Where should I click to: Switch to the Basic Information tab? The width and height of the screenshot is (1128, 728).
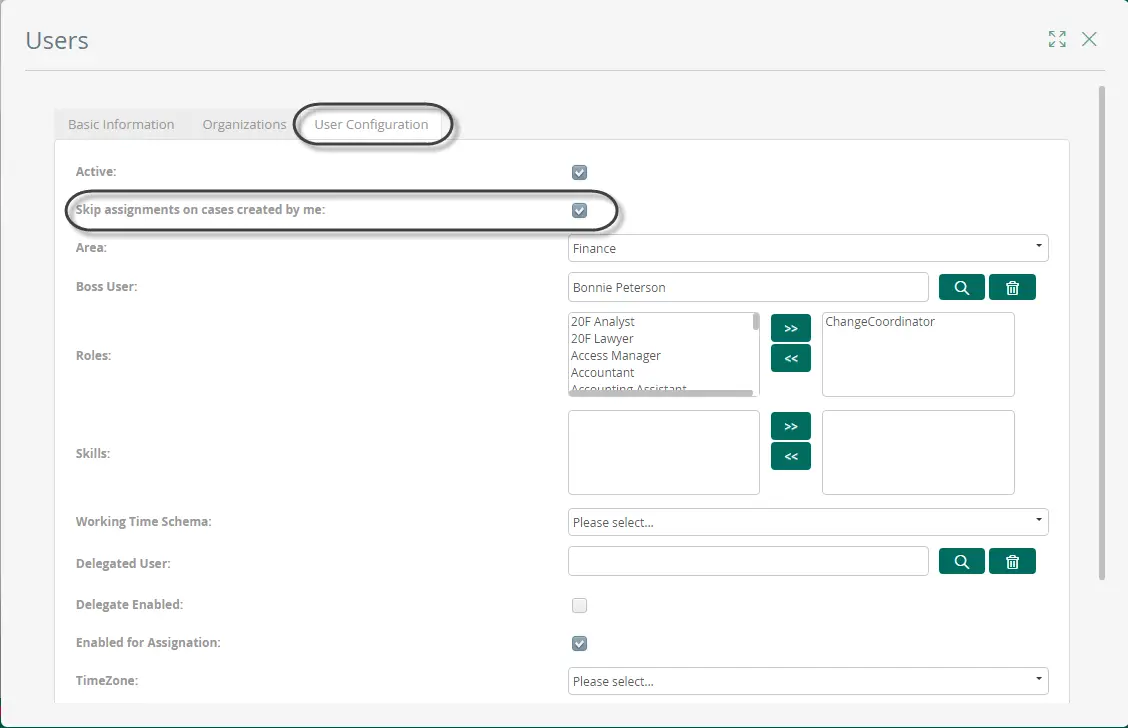point(121,124)
